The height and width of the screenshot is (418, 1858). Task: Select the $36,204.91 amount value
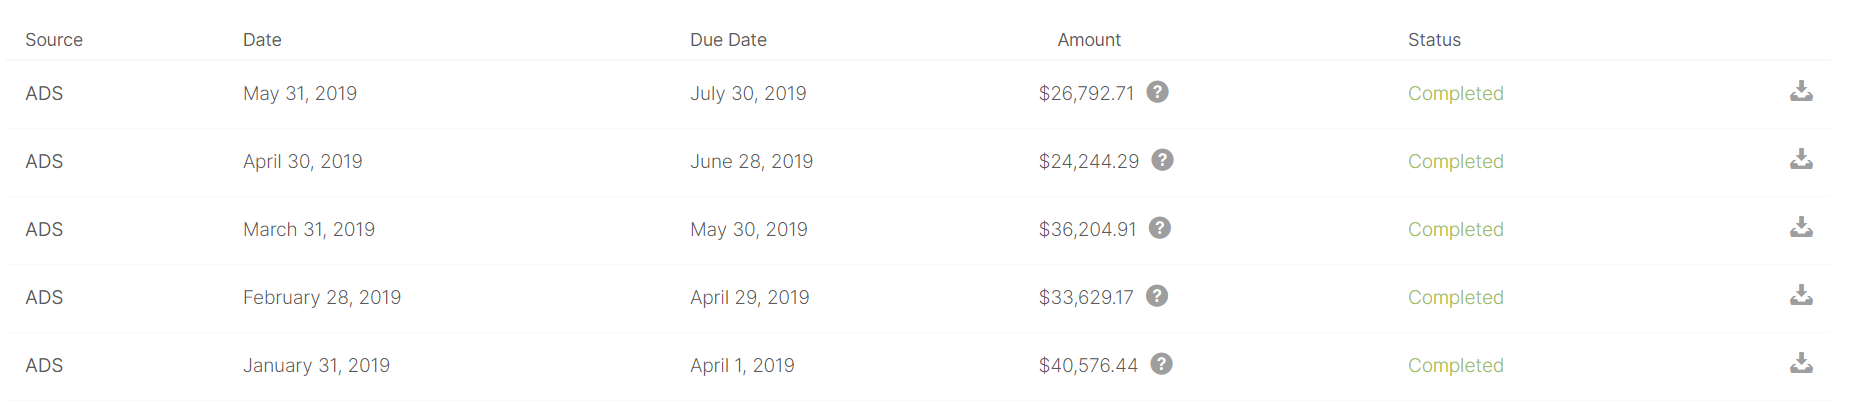1087,230
